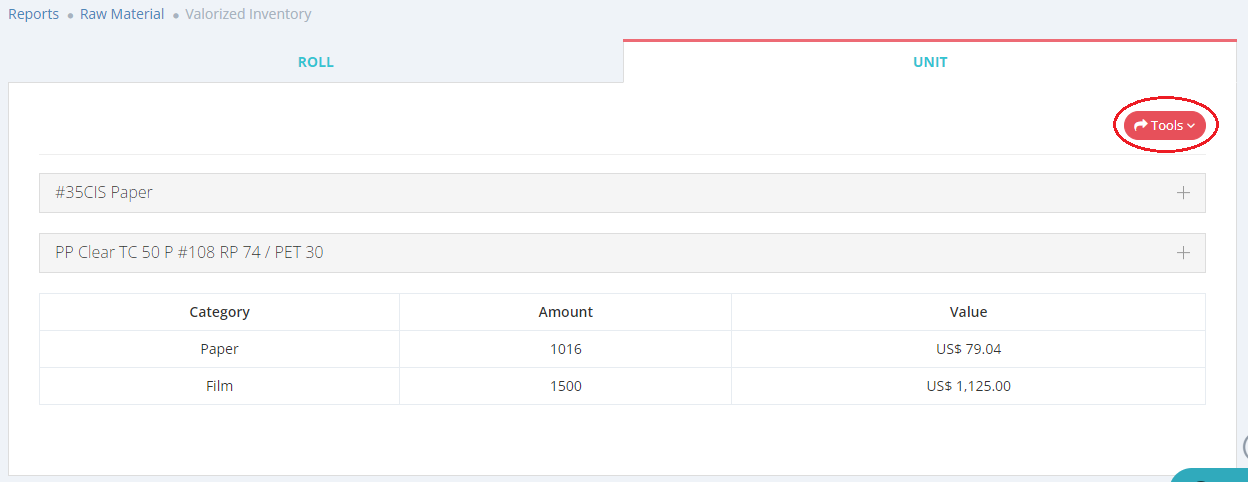Click the Film amount 1500 cell
The height and width of the screenshot is (482, 1248).
coord(565,386)
